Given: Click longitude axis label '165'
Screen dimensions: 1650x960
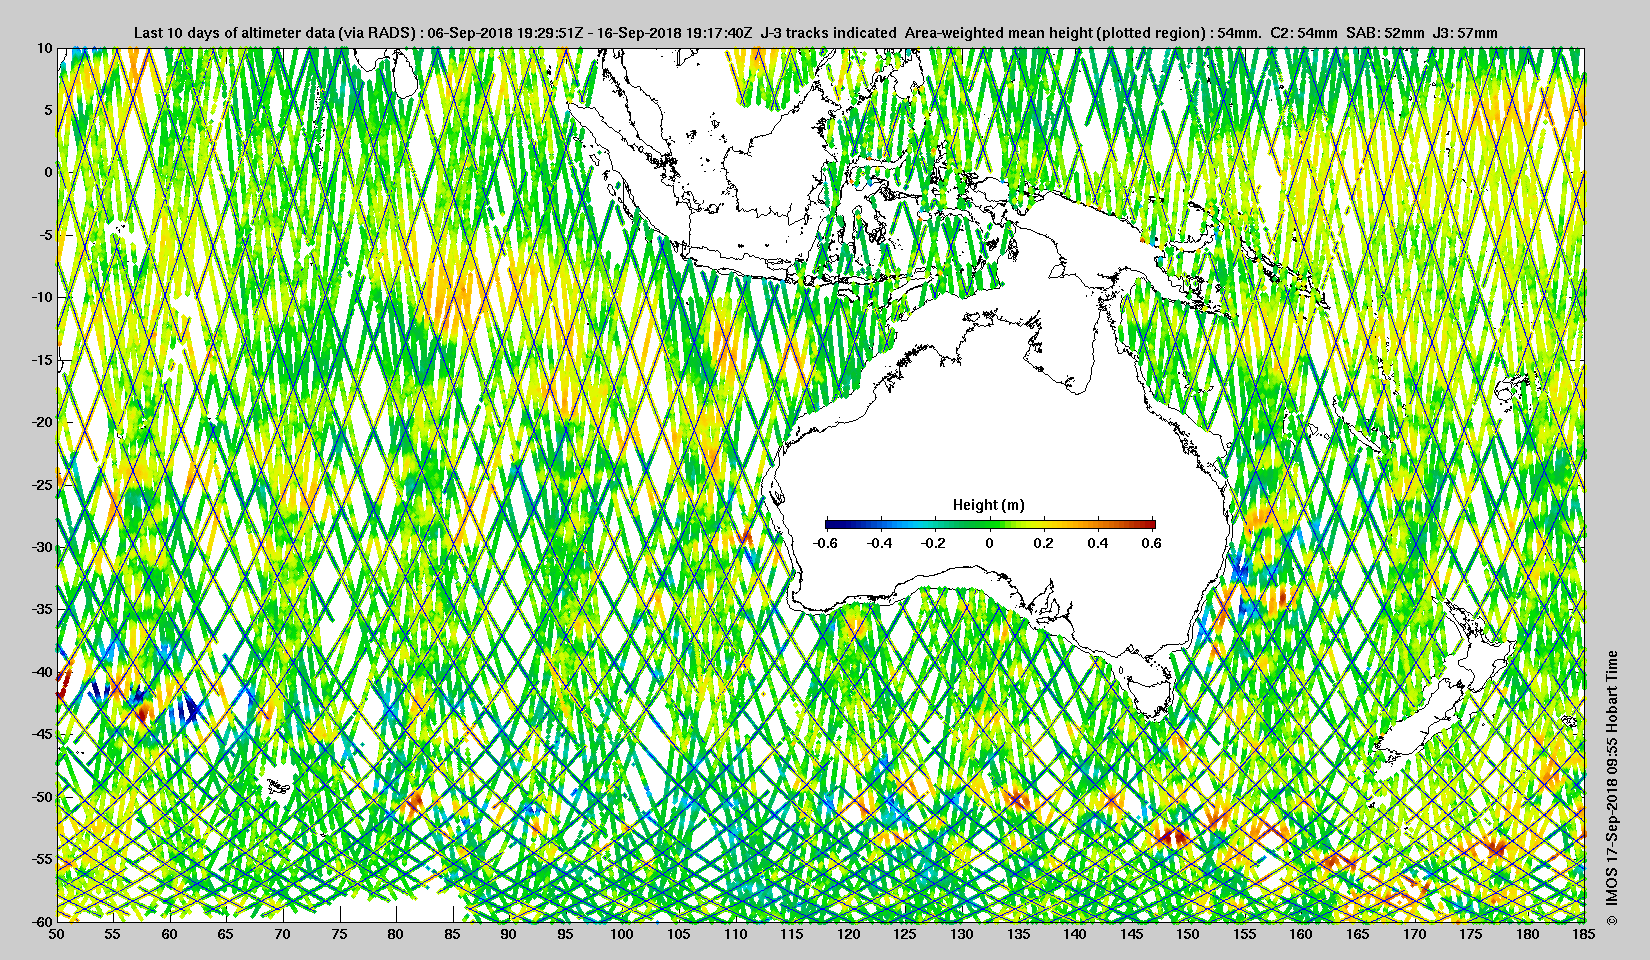Looking at the screenshot, I should coord(1358,934).
